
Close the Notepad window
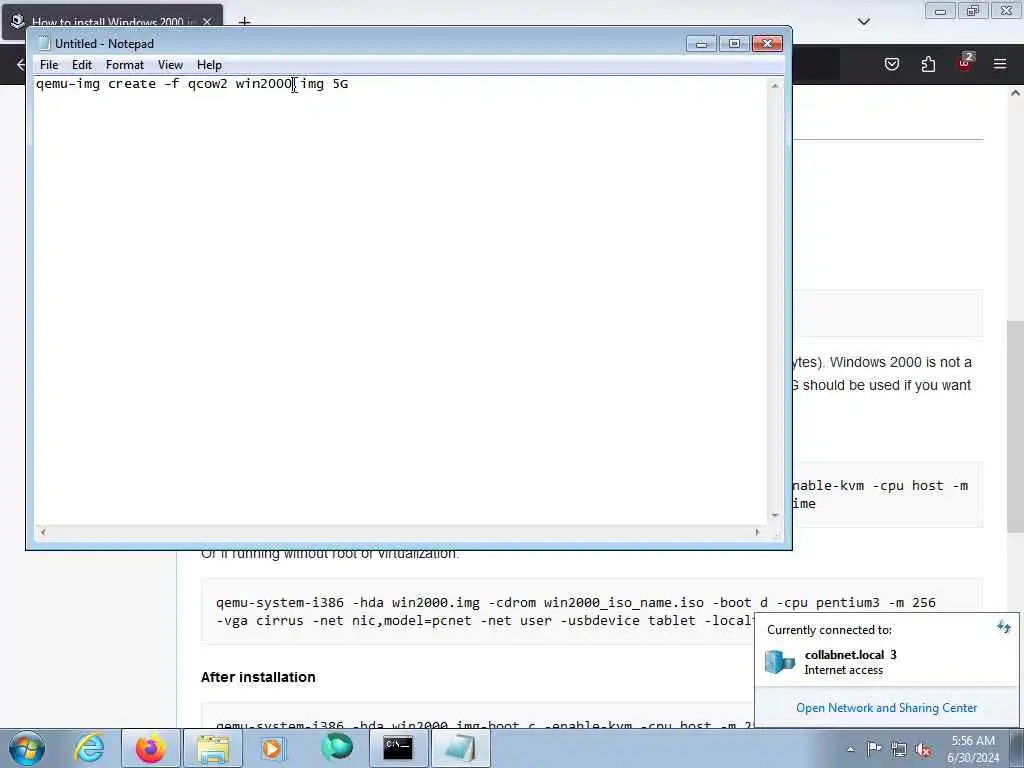767,44
